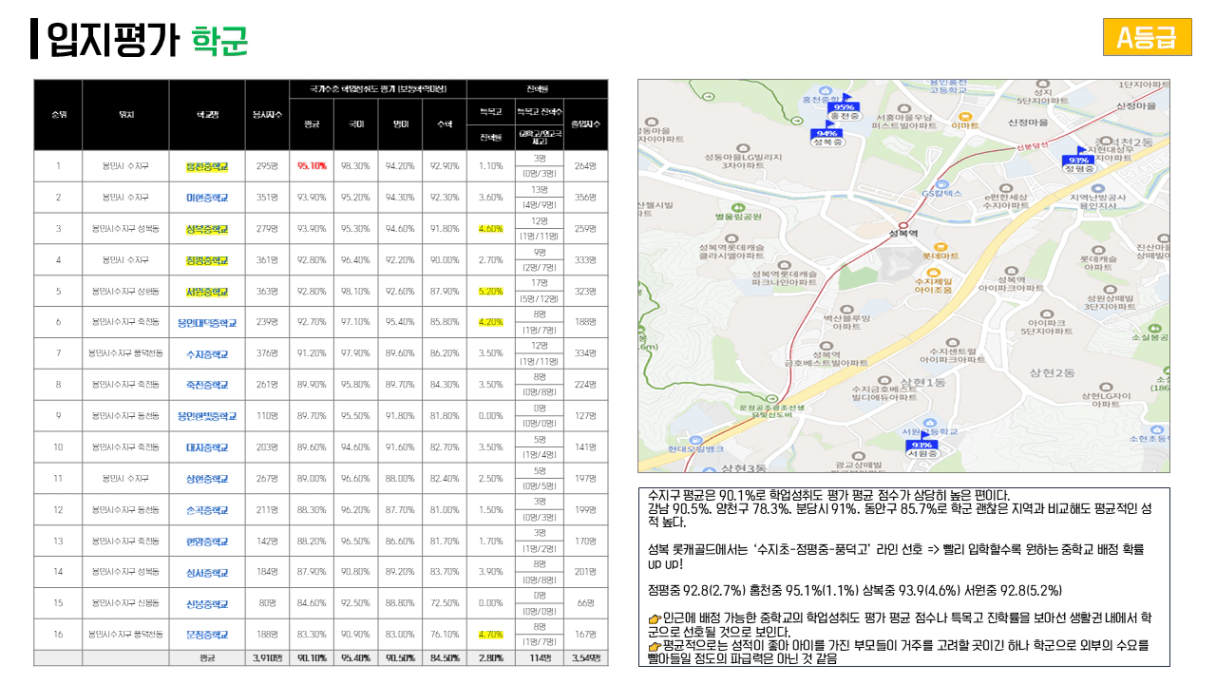
Task: Click the 376명 examinee count cell
Action: point(267,354)
